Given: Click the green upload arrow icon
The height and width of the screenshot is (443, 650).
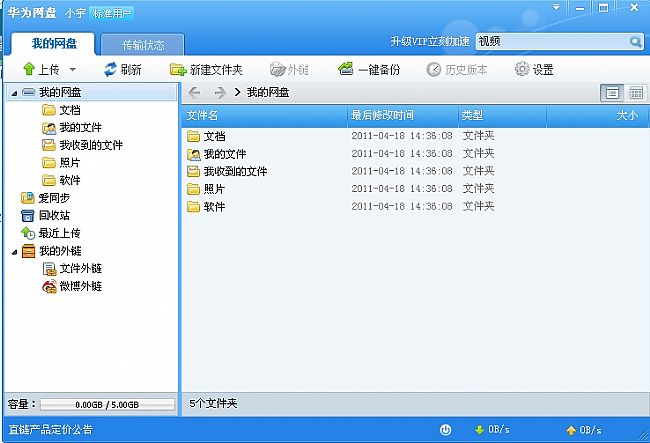Looking at the screenshot, I should 29,69.
